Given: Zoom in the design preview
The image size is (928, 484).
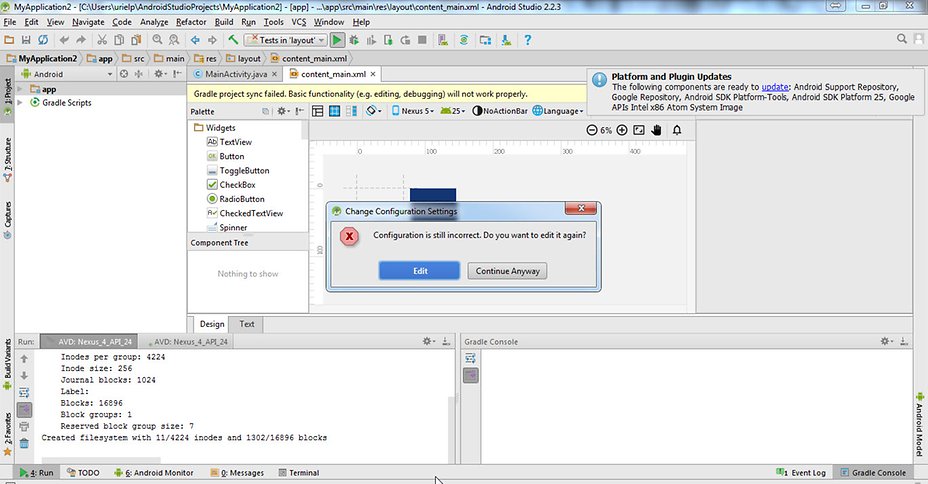Looking at the screenshot, I should (x=621, y=130).
